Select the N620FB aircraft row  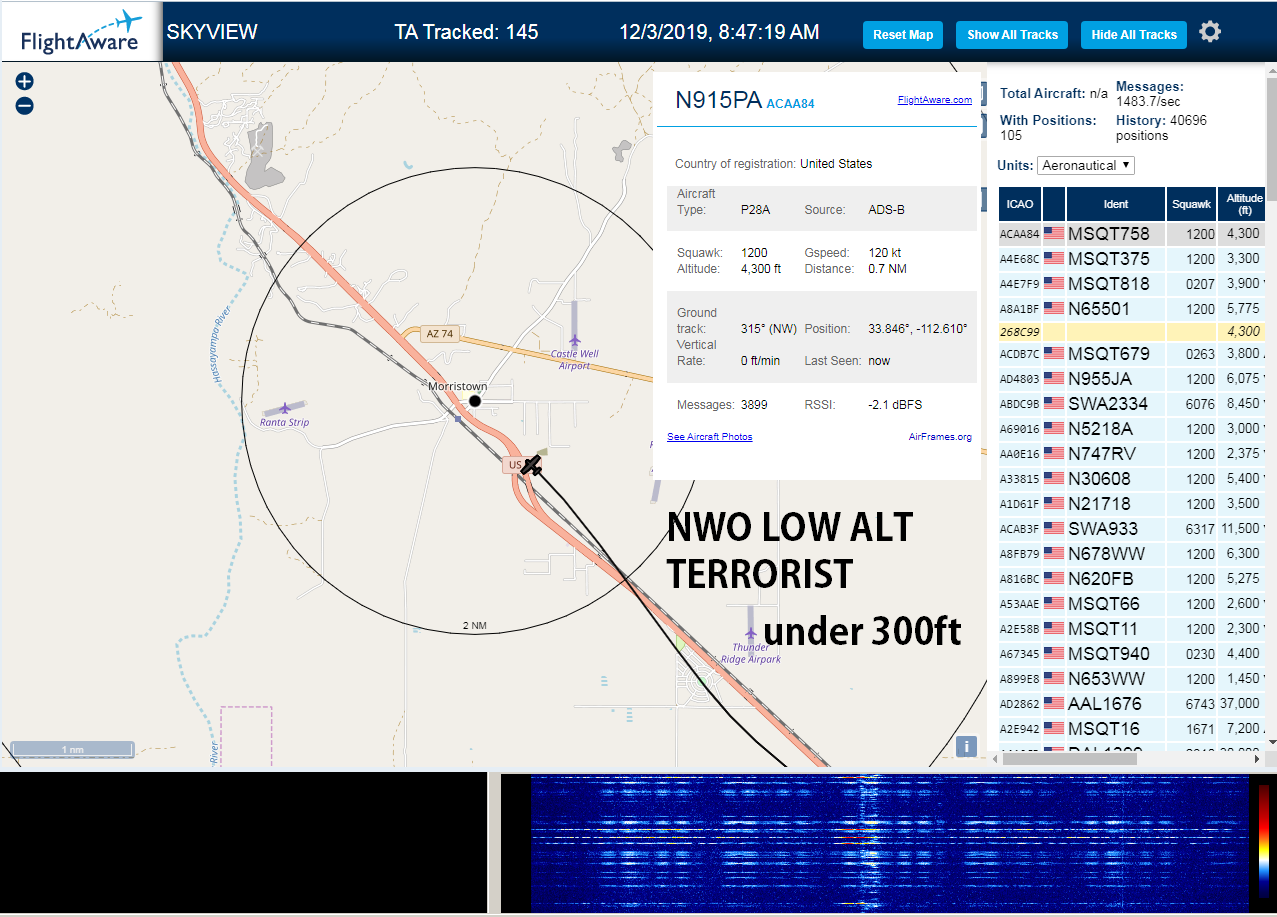pos(1132,579)
